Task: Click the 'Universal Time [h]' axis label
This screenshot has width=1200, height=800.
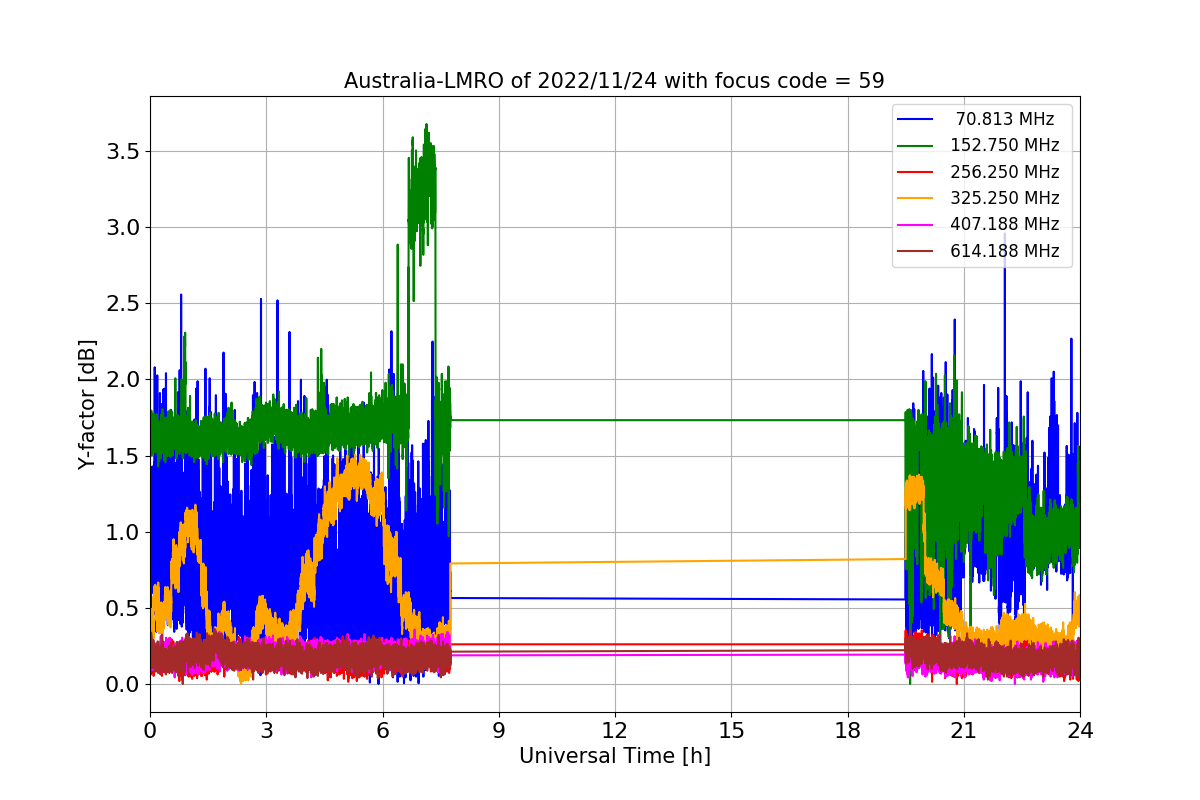Action: [x=615, y=757]
